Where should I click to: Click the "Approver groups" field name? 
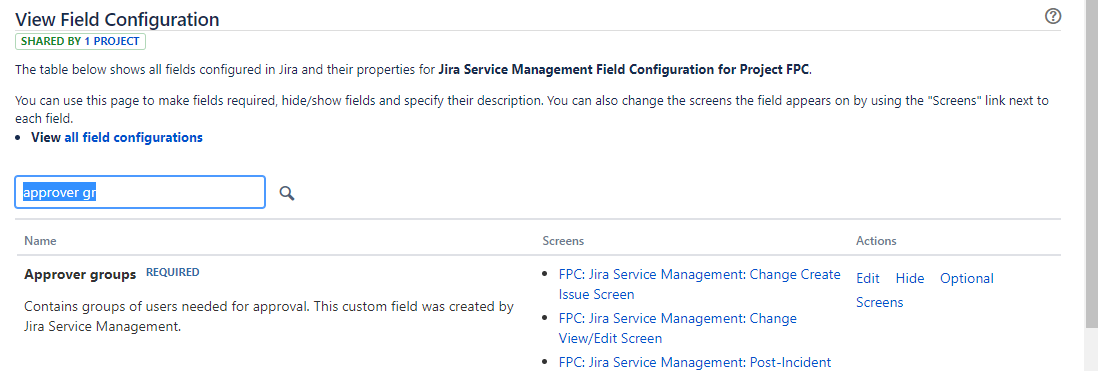click(x=80, y=275)
